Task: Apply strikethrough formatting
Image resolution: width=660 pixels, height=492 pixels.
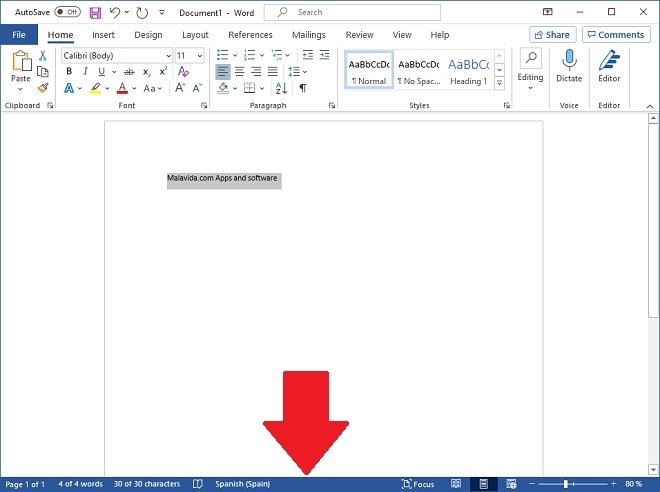Action: coord(129,72)
